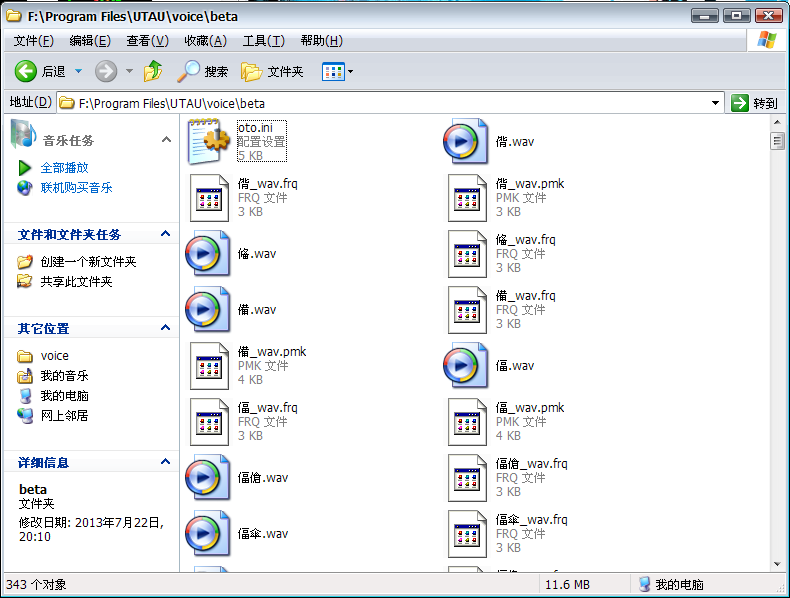The height and width of the screenshot is (598, 790).
Task: Open the 编辑(E) menu
Action: point(90,41)
